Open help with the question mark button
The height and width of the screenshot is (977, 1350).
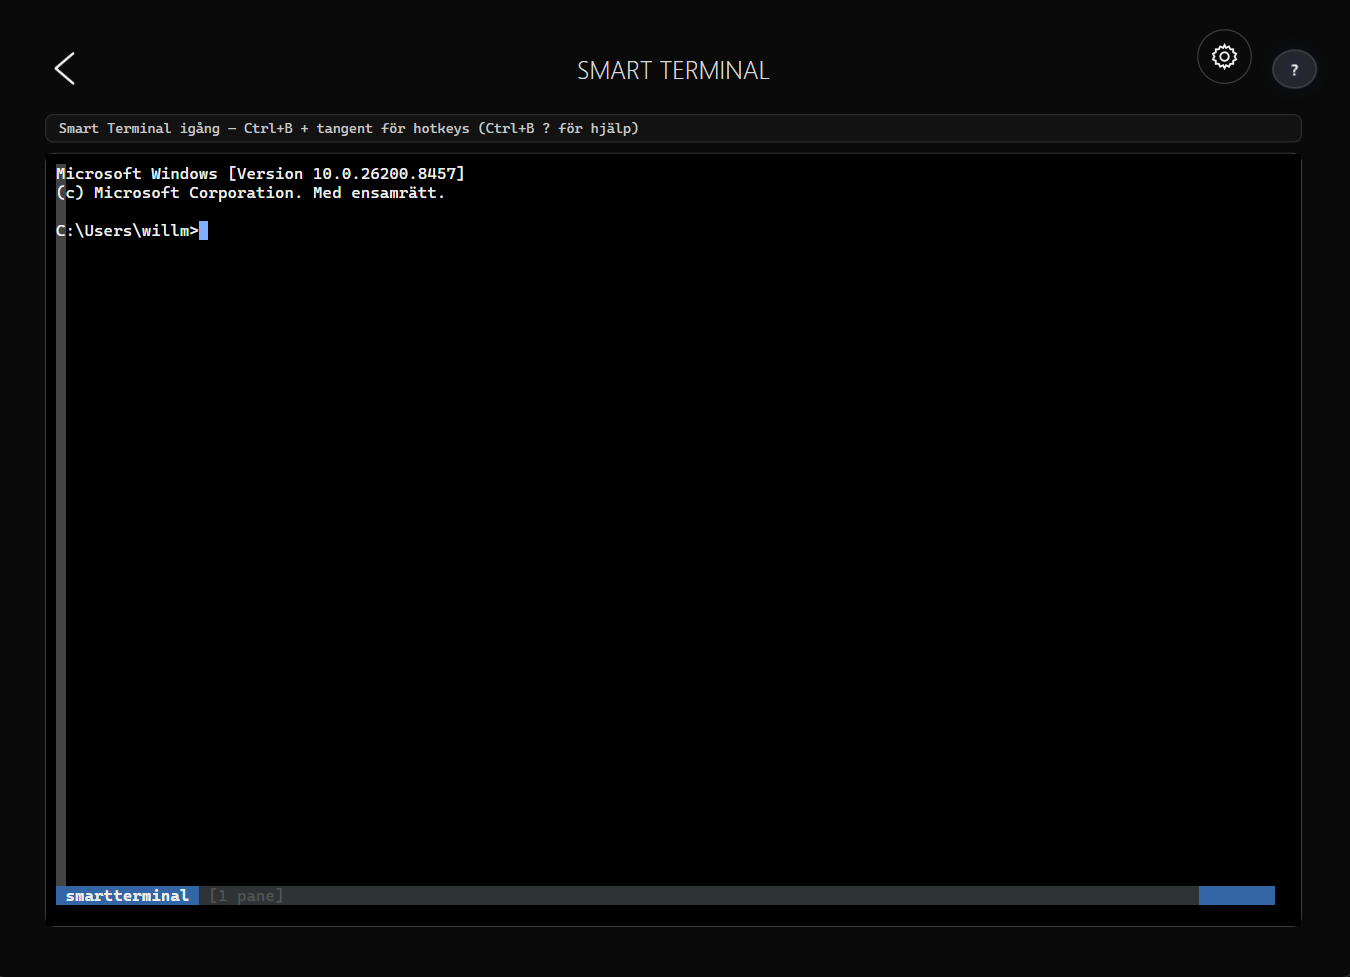tap(1294, 70)
